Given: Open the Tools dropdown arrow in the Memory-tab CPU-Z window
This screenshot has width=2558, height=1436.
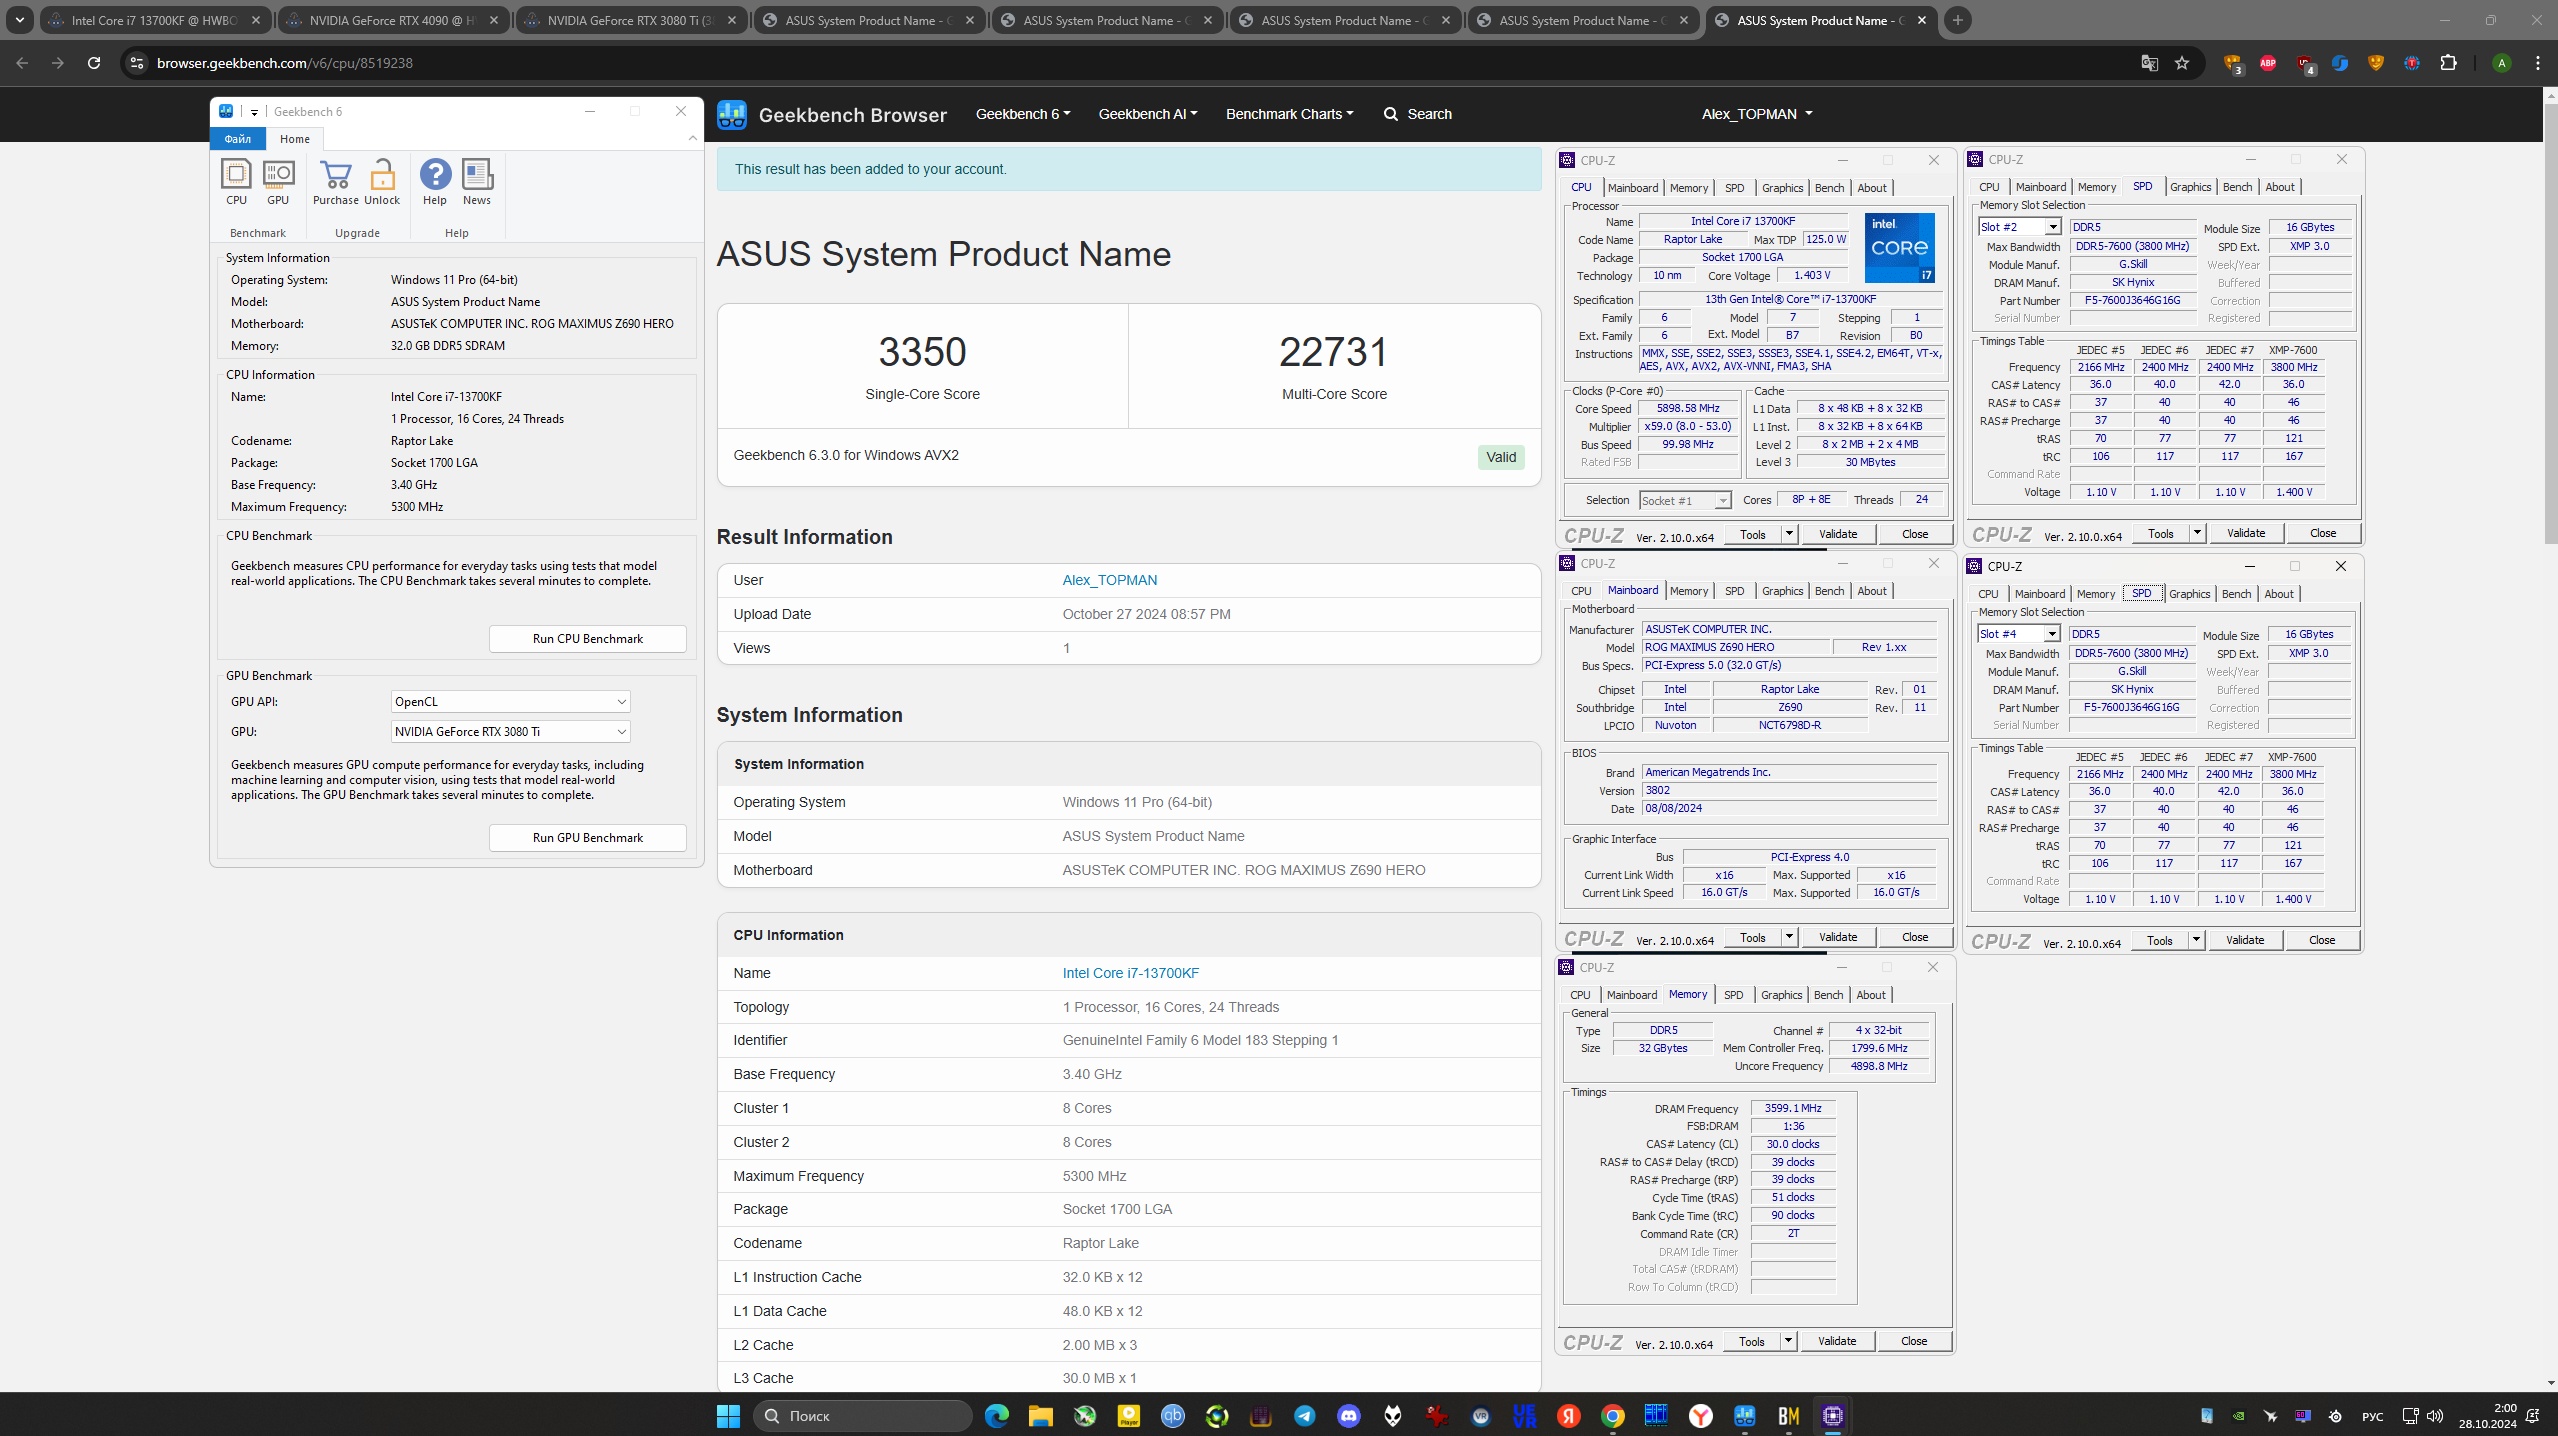Looking at the screenshot, I should tap(1788, 1341).
